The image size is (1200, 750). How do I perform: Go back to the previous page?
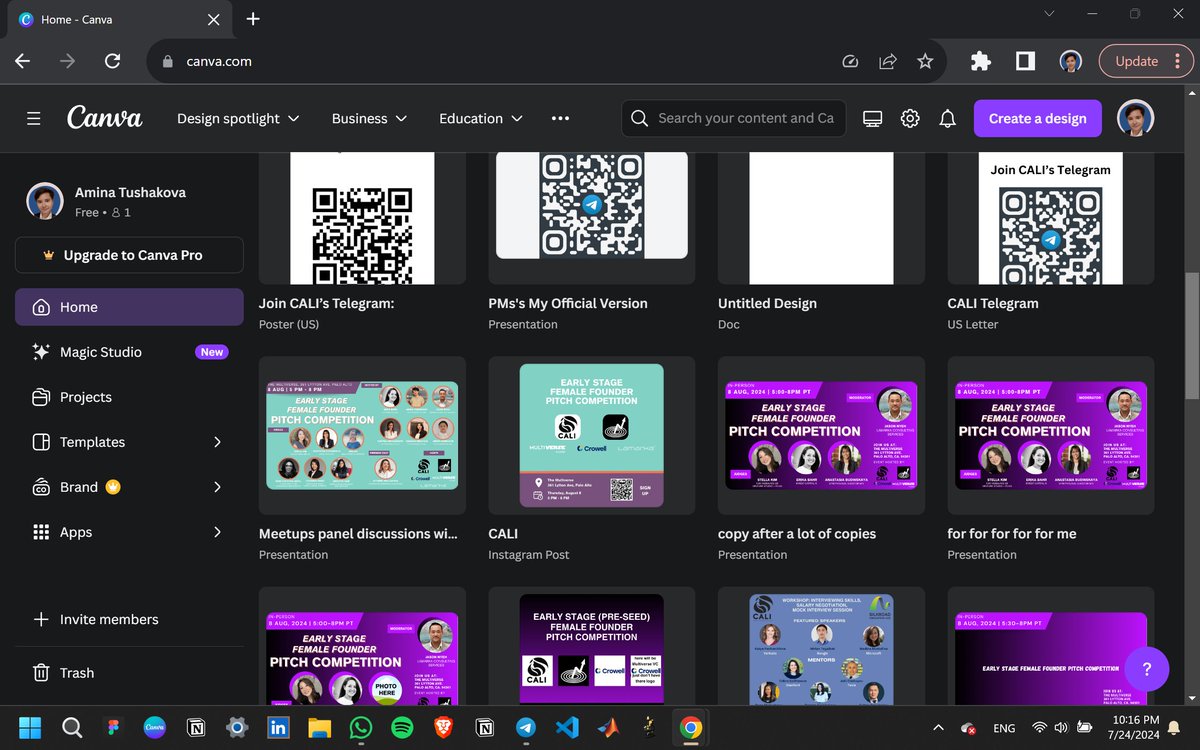click(22, 61)
